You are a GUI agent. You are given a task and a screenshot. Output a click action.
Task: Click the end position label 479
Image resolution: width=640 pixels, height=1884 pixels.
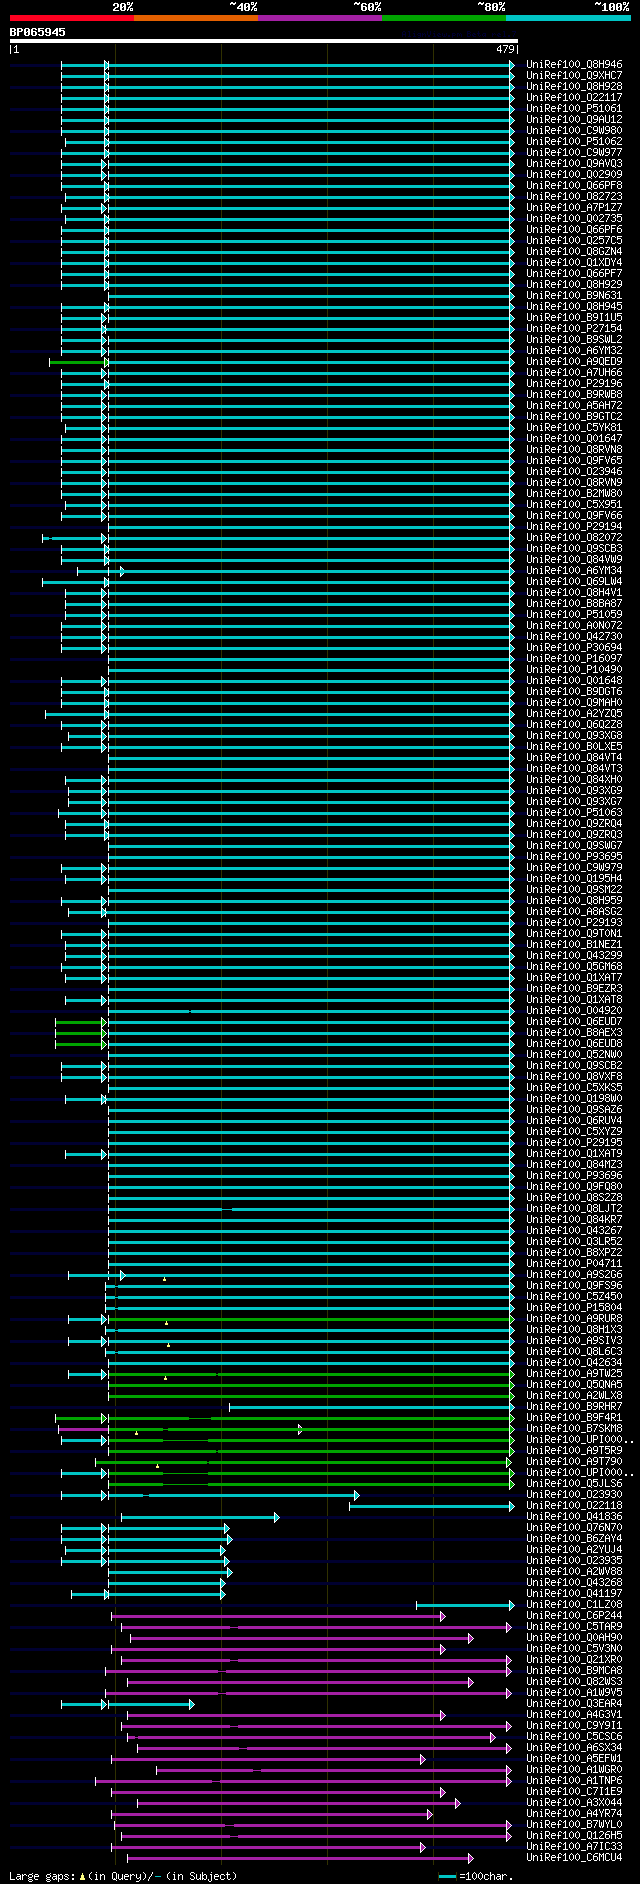pos(504,49)
